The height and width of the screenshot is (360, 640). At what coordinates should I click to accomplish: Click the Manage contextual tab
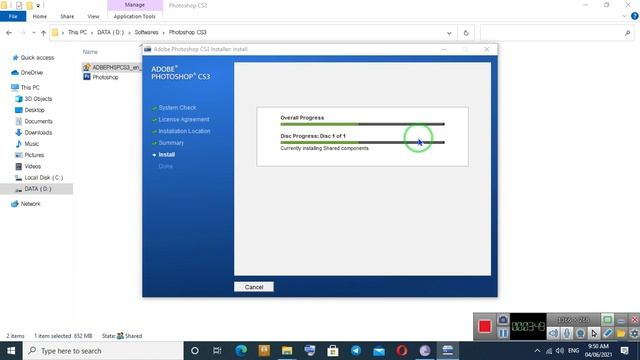[135, 5]
